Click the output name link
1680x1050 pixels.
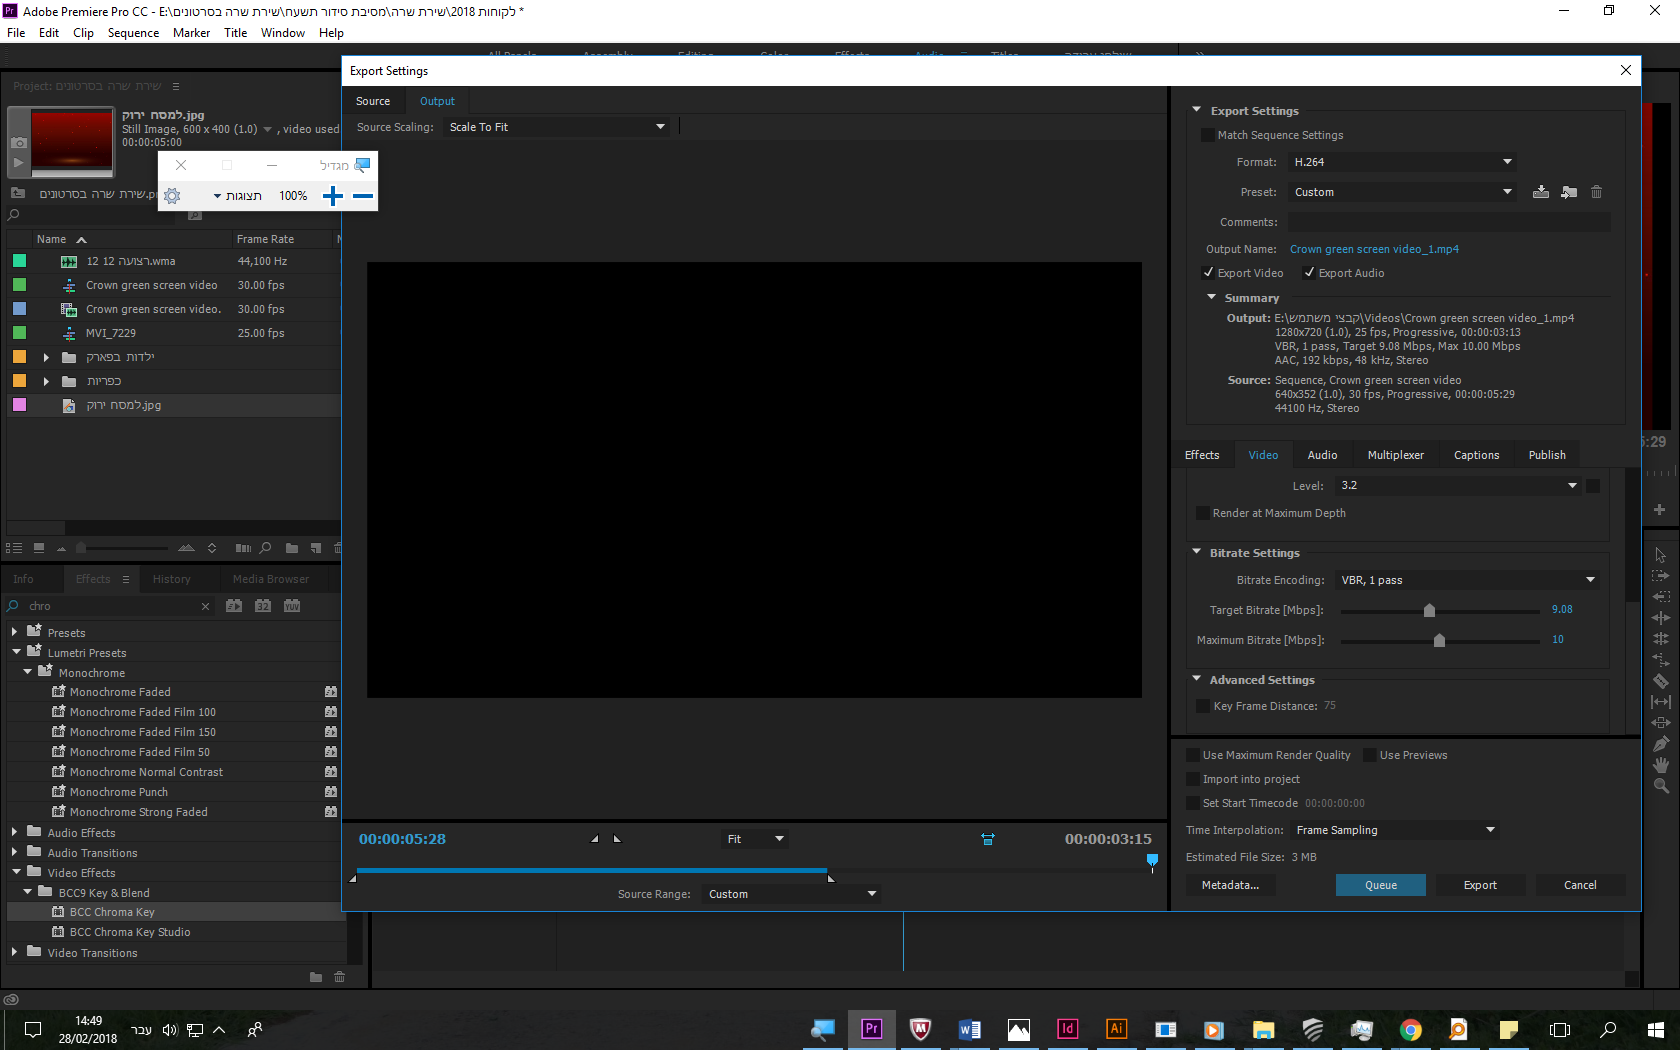click(1373, 249)
